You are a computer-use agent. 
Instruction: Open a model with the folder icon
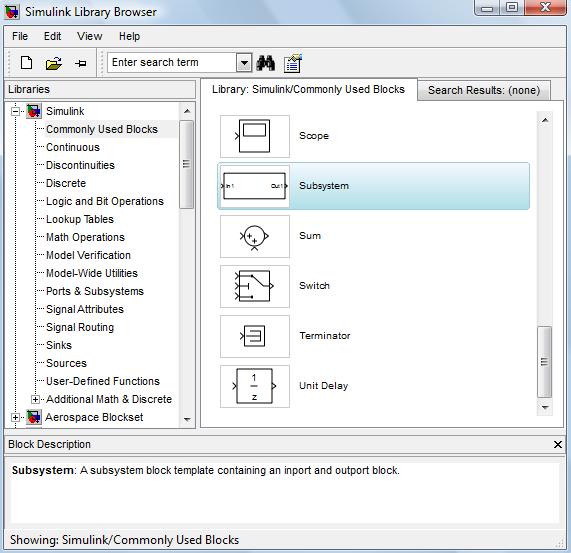click(x=54, y=63)
